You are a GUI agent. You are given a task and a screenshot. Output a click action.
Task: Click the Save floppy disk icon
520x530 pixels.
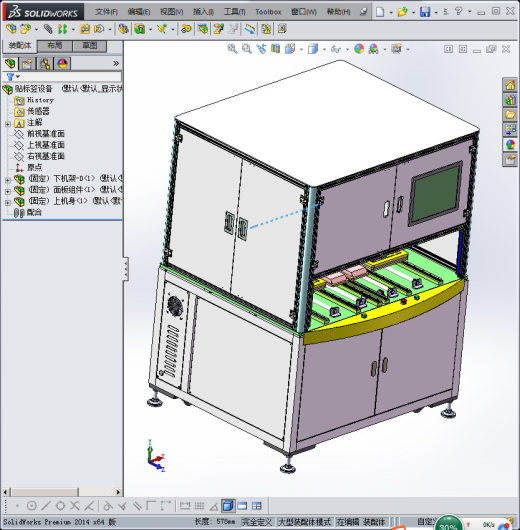(425, 12)
